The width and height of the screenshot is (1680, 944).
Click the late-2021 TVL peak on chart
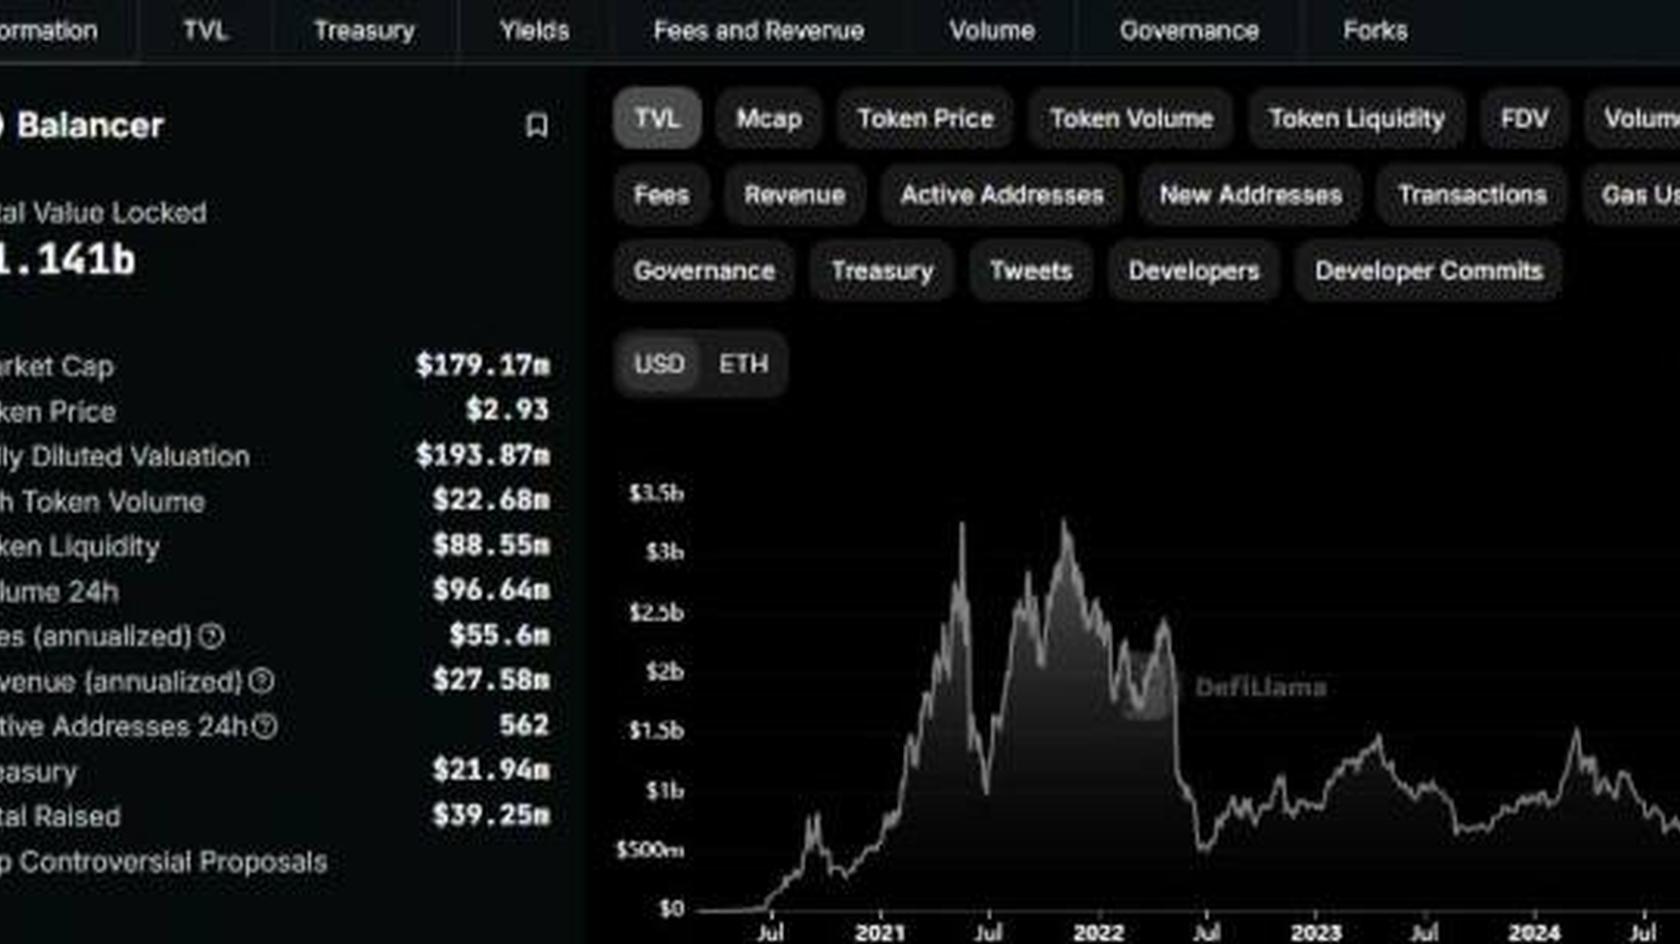tap(1064, 522)
